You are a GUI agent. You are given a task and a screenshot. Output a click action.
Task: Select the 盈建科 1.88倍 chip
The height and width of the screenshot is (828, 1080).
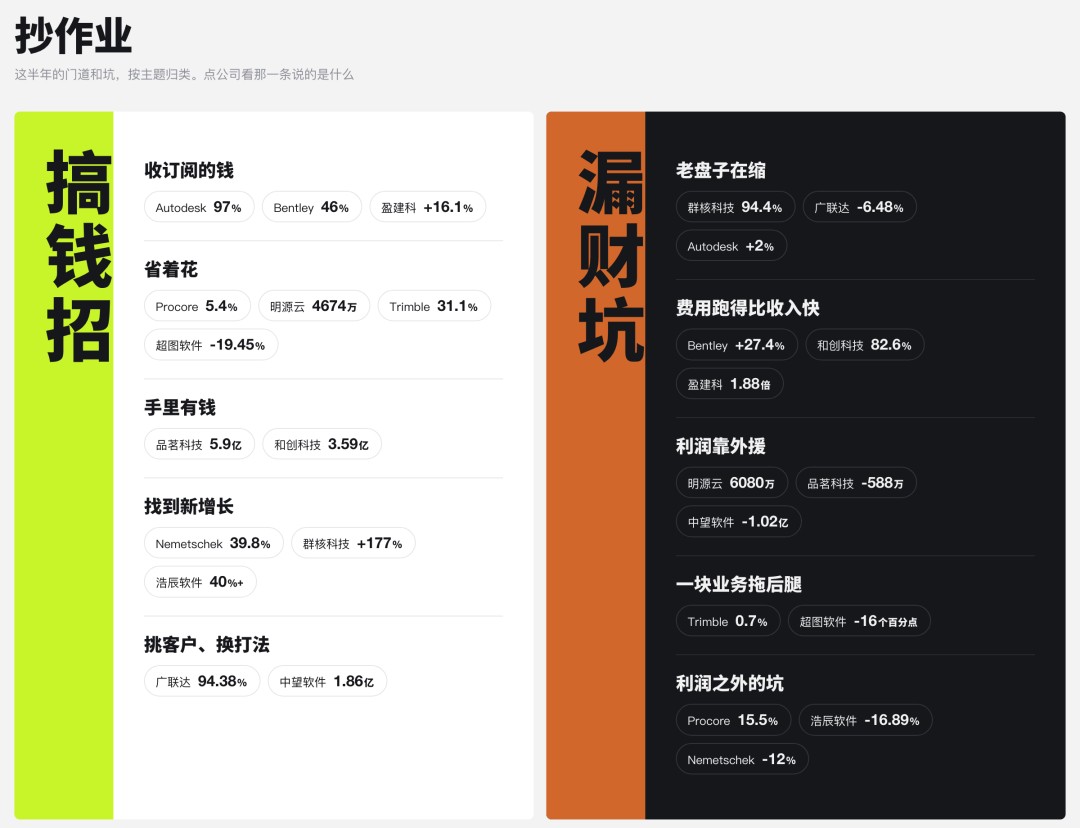point(729,384)
